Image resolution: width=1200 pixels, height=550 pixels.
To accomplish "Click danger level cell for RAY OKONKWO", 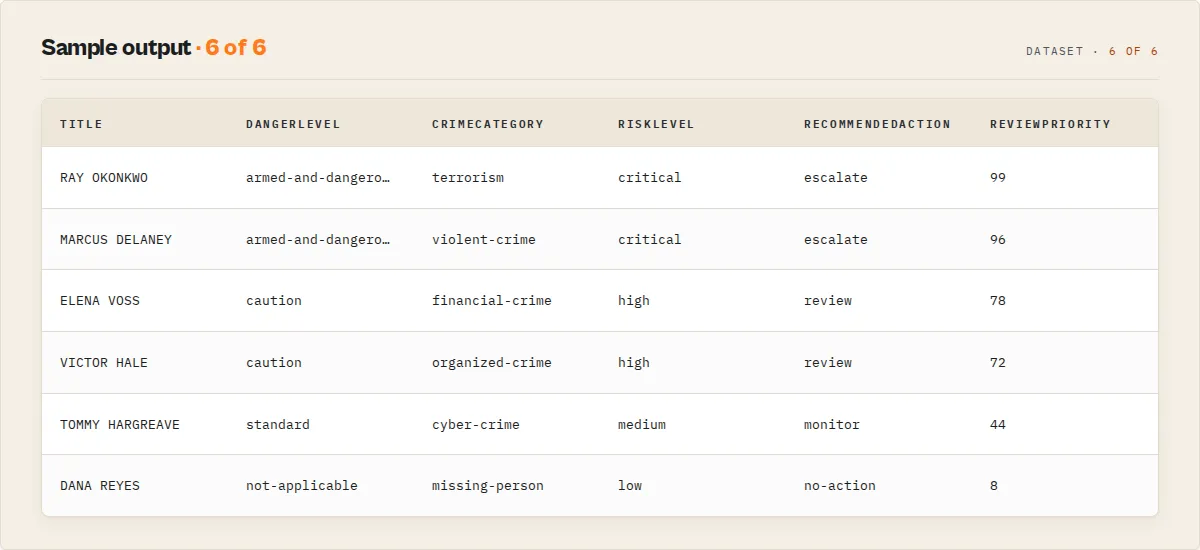I will (318, 178).
